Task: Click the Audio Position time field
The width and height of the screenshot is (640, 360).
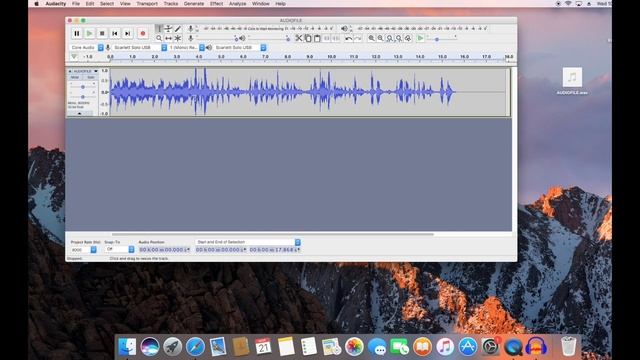Action: (164, 249)
